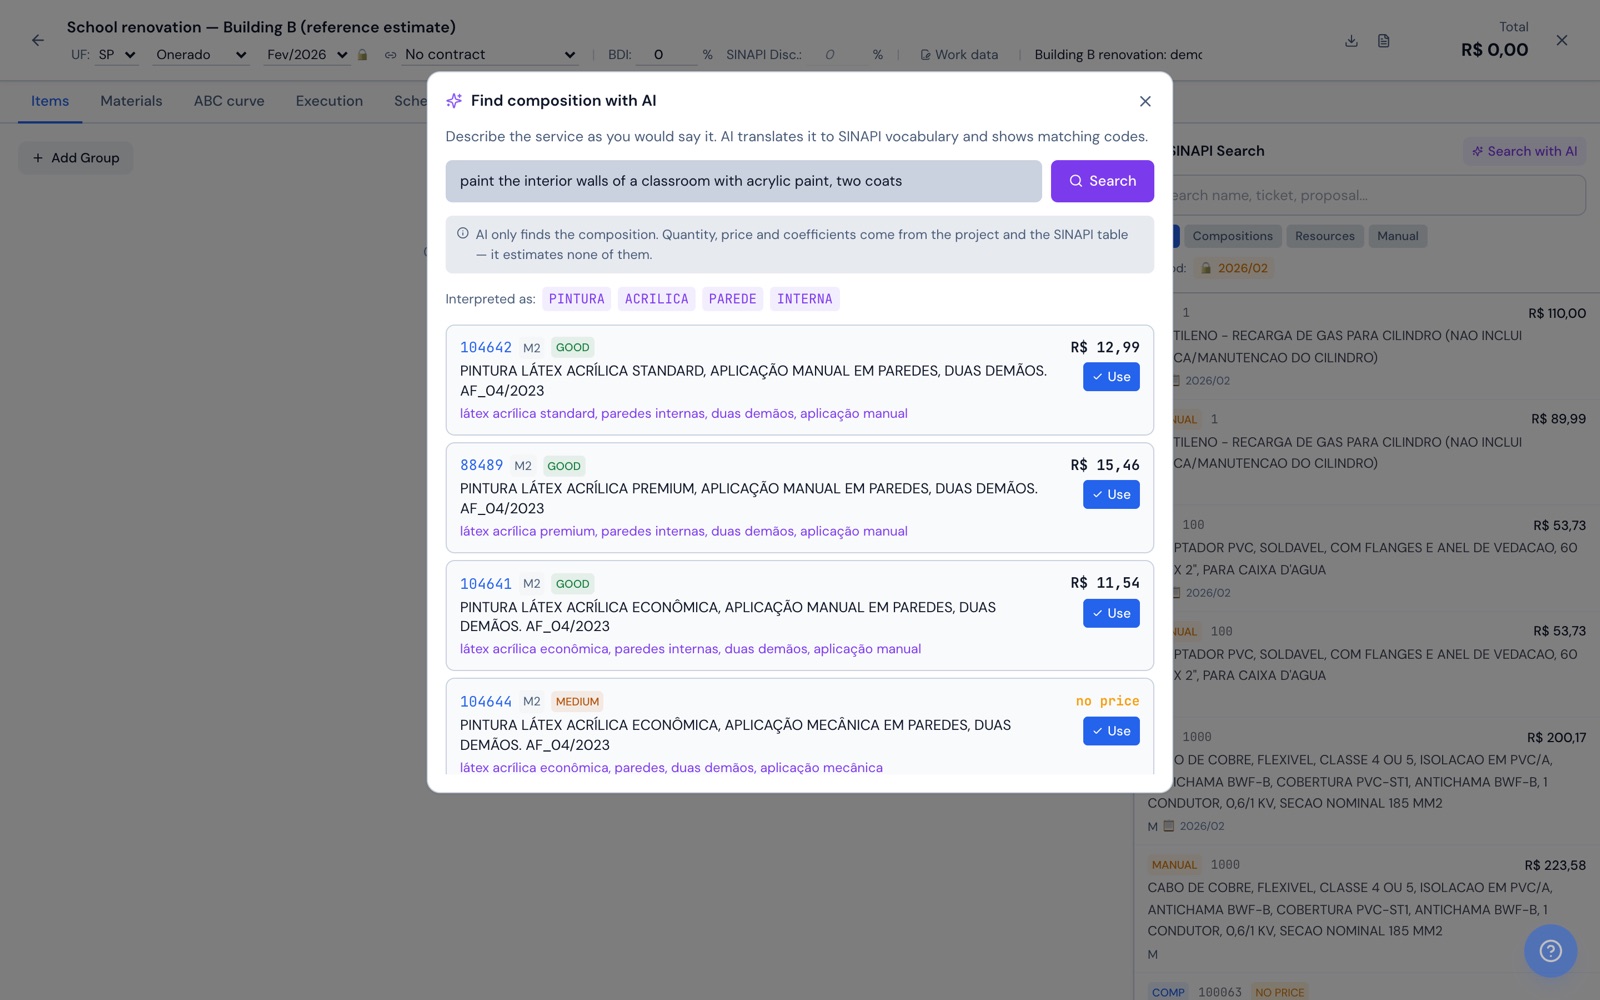Open the document report icon
The image size is (1600, 1000).
(x=1384, y=41)
